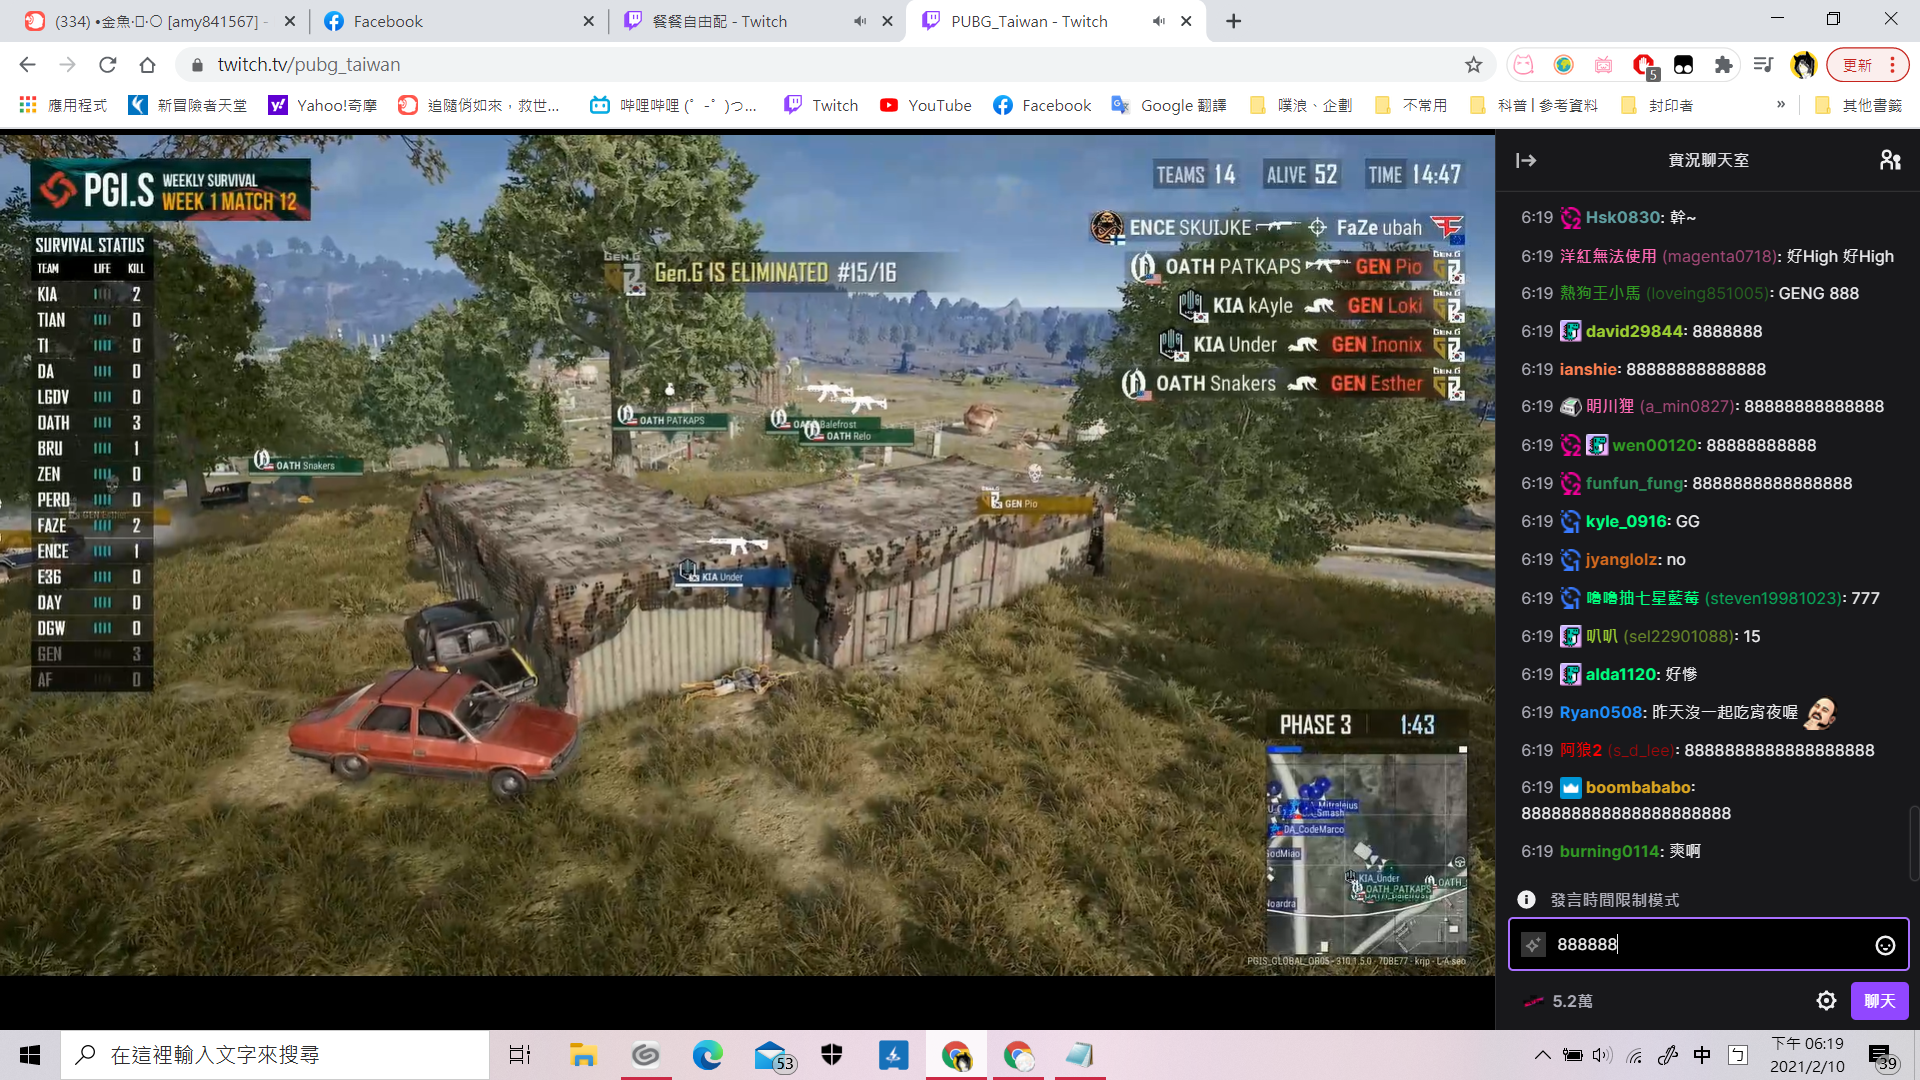Click username Hsk0830 in chat
Screen dimensions: 1920x1080
tap(1622, 217)
